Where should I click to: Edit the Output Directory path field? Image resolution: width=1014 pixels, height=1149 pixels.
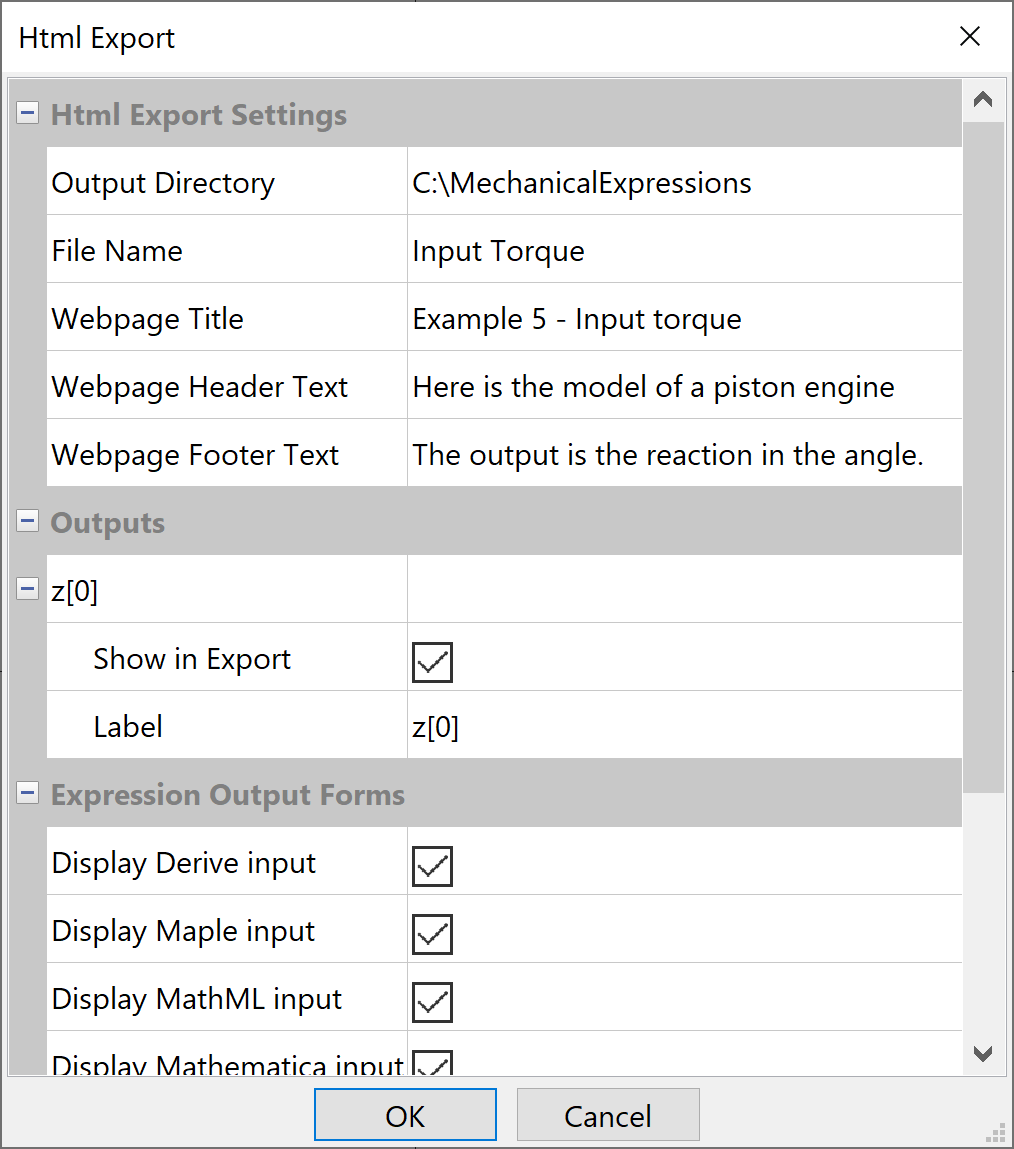click(683, 183)
